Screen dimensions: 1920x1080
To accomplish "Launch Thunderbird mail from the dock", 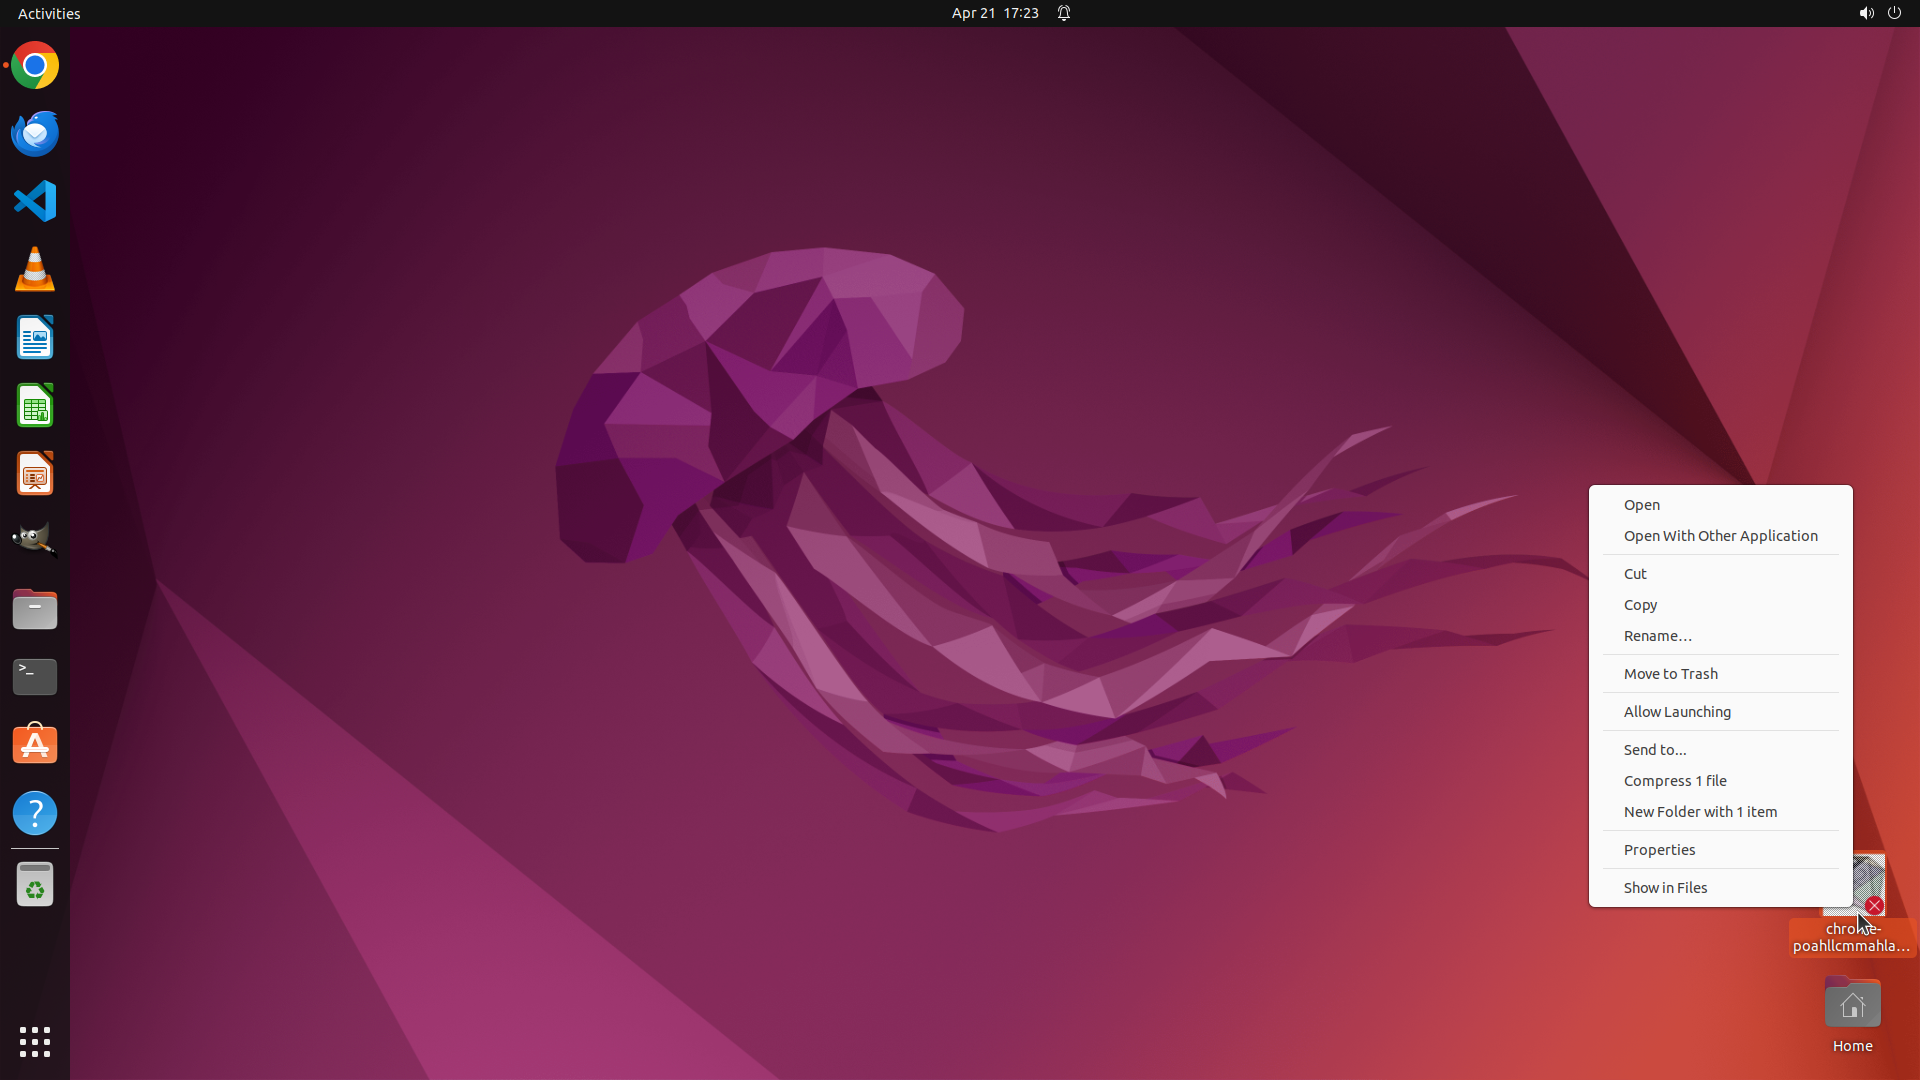I will [x=35, y=134].
